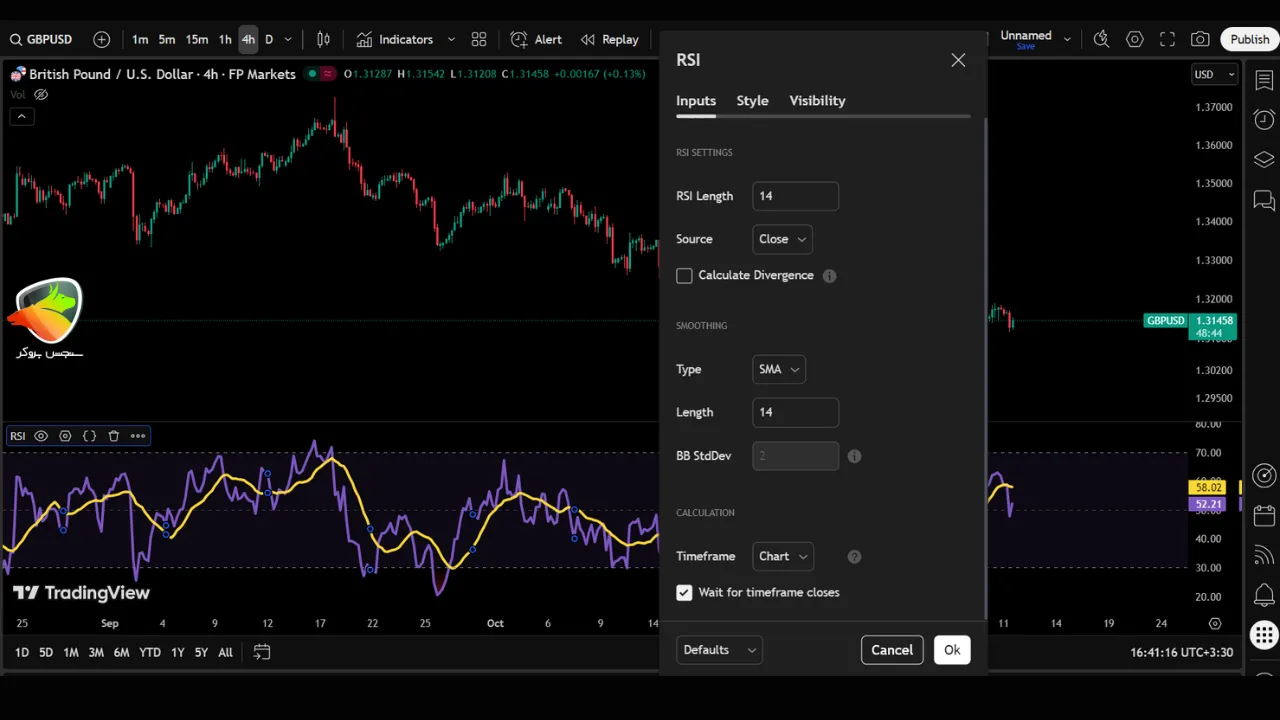Click the RSI Length input field
Viewport: 1280px width, 720px height.
point(795,196)
